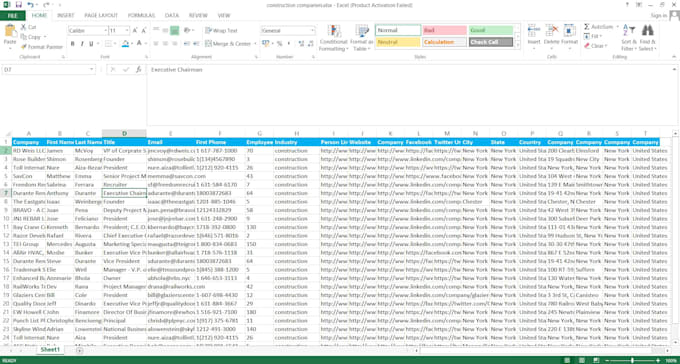Center text horizontally
Viewport: 680px width, 364px height.
tap(165, 44)
